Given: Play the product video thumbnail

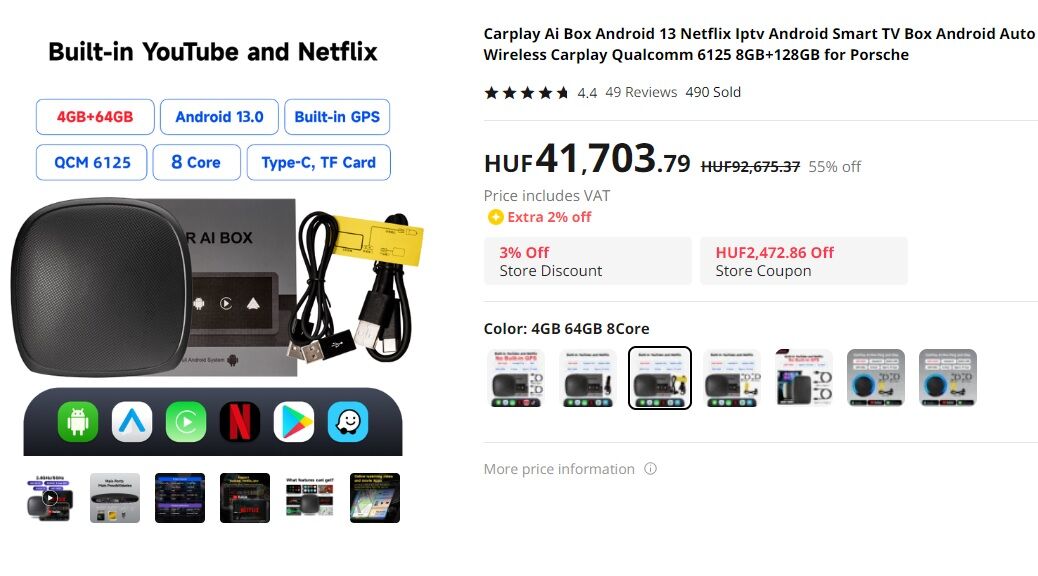Looking at the screenshot, I should pos(50,498).
